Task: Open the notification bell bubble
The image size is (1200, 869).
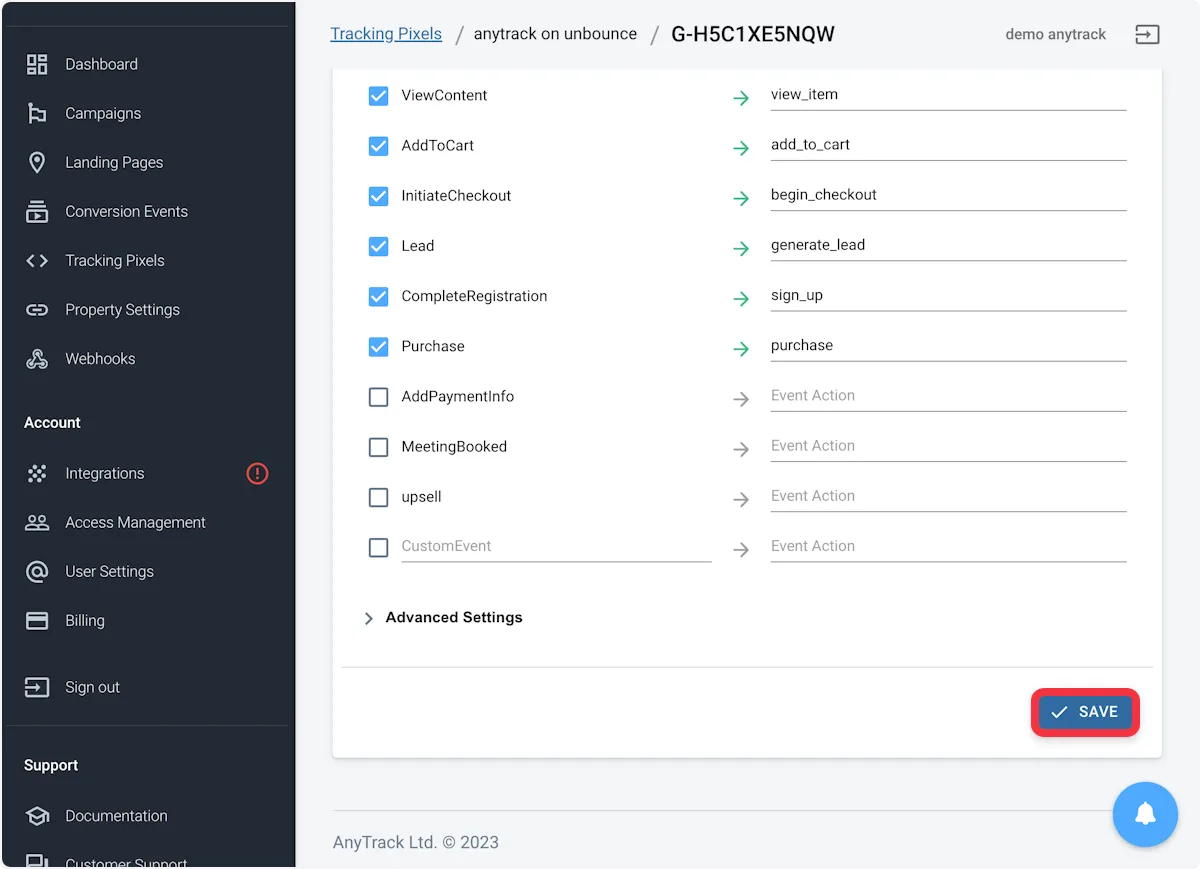Action: click(1145, 814)
